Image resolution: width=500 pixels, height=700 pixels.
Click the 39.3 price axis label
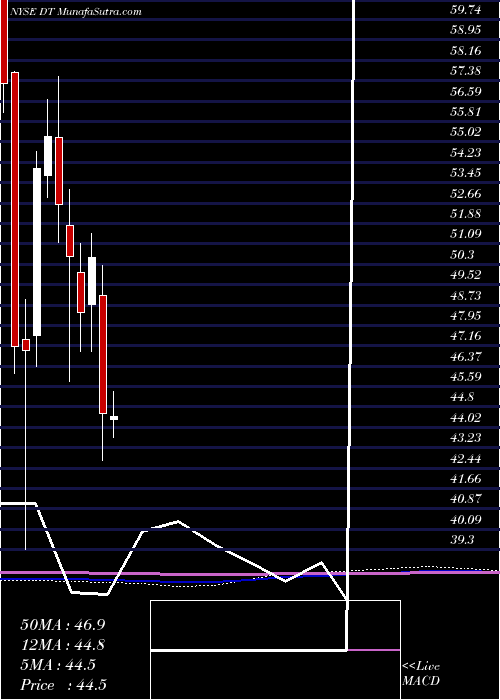tap(462, 541)
